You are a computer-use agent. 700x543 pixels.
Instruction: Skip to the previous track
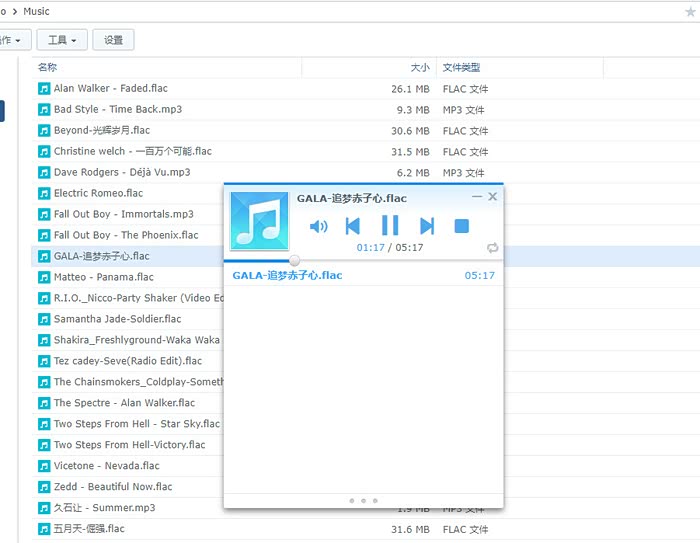353,226
